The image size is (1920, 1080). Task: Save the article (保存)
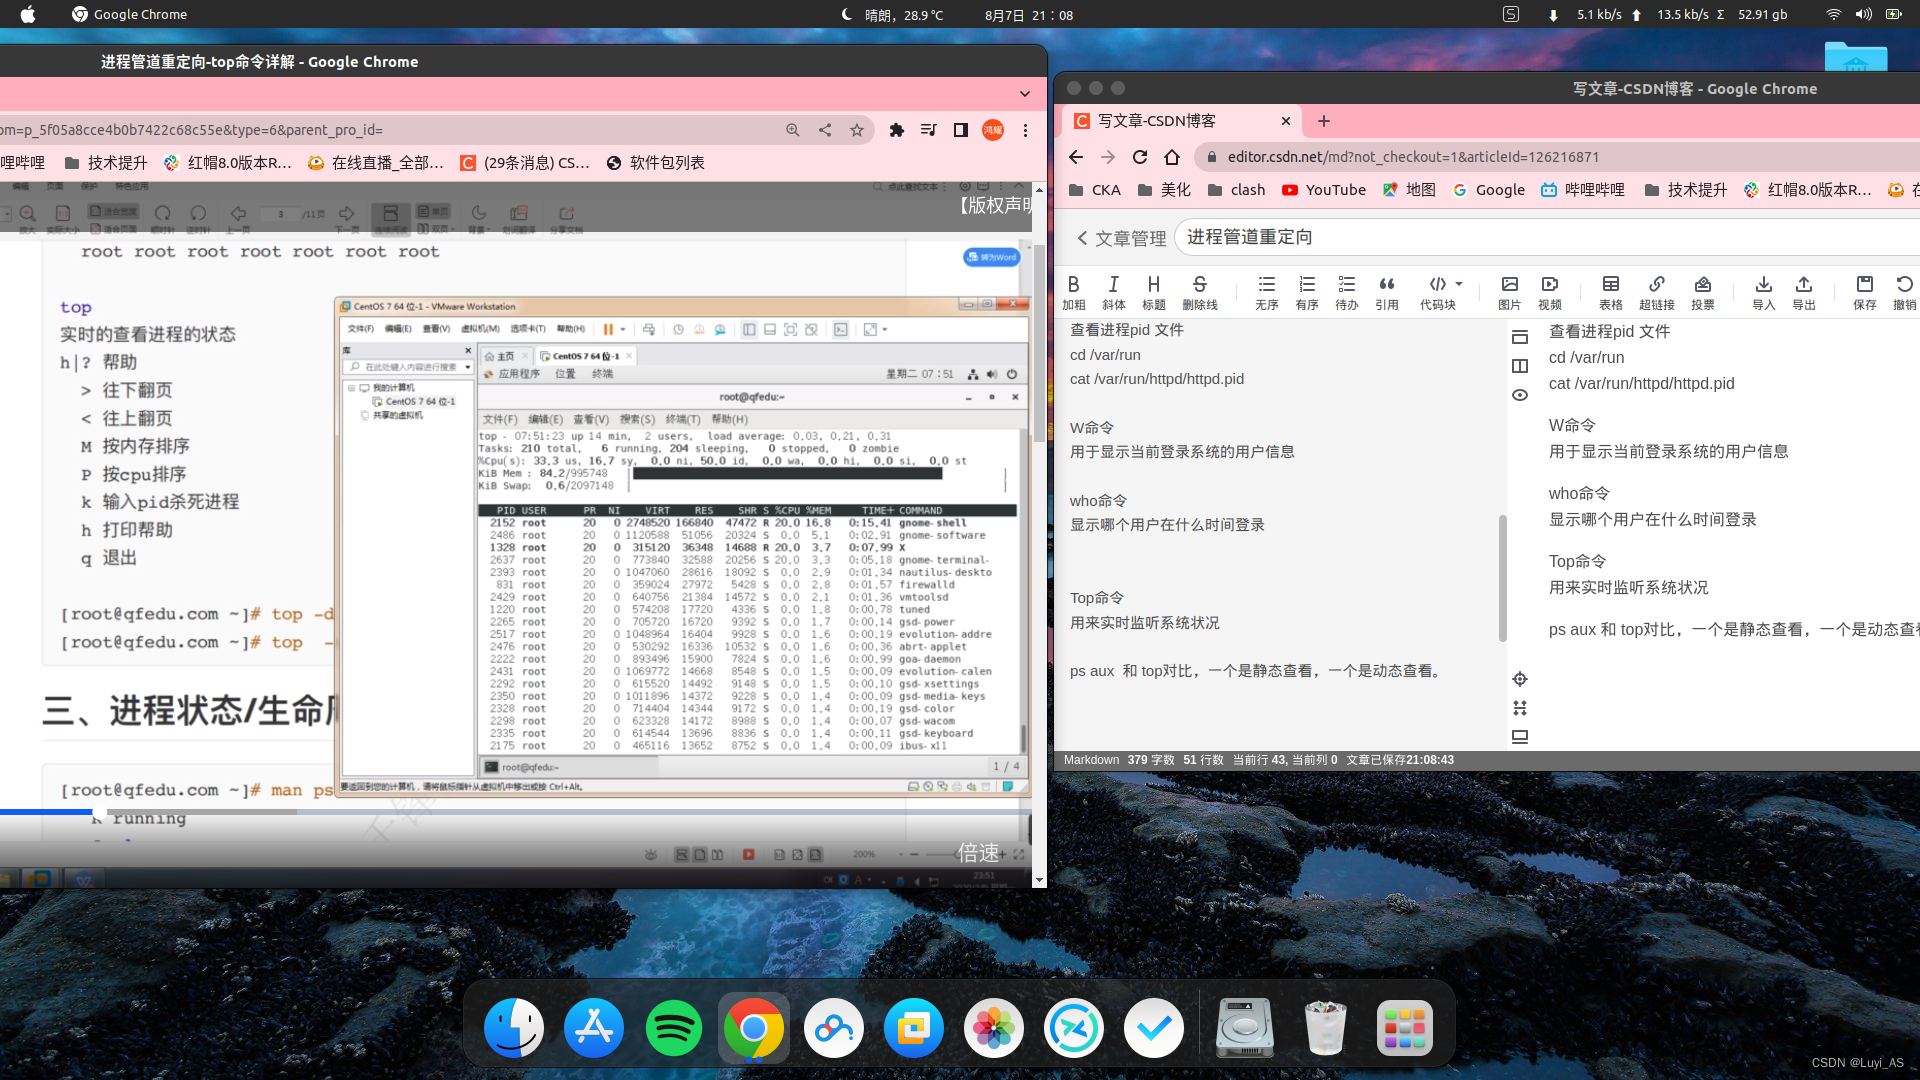1865,292
